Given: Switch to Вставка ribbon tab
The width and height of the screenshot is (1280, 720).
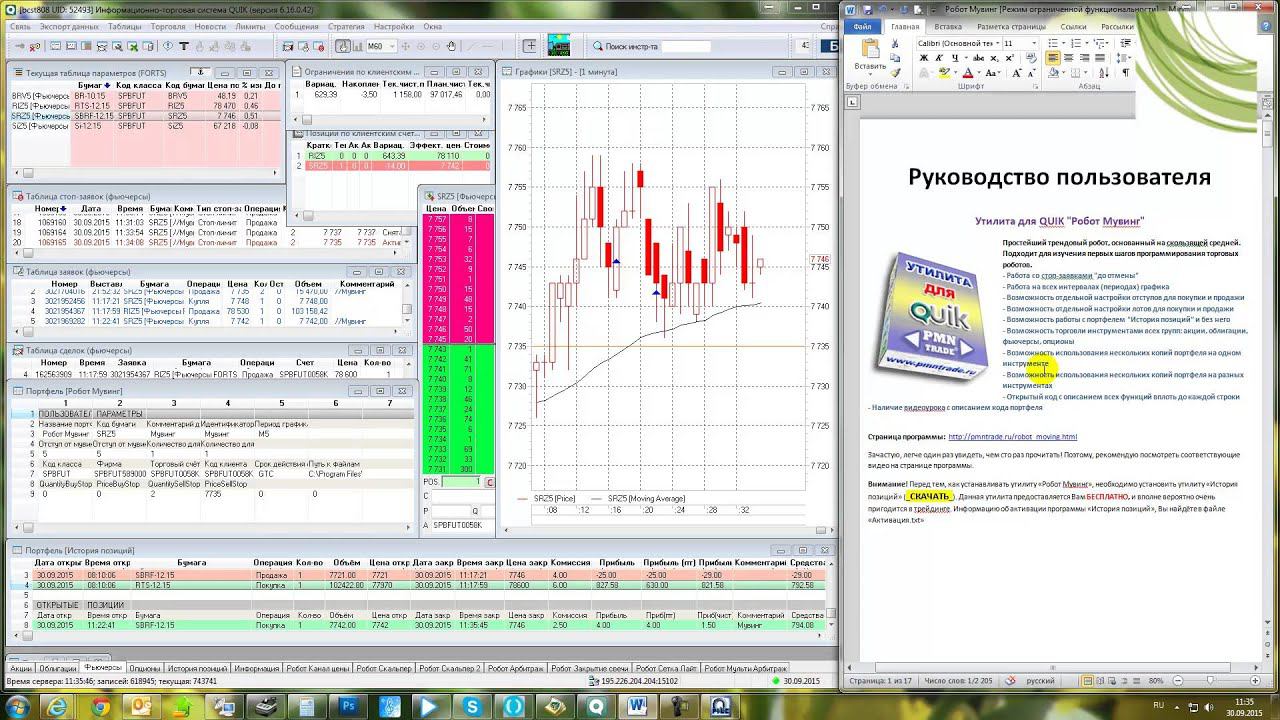Looking at the screenshot, I should (947, 27).
